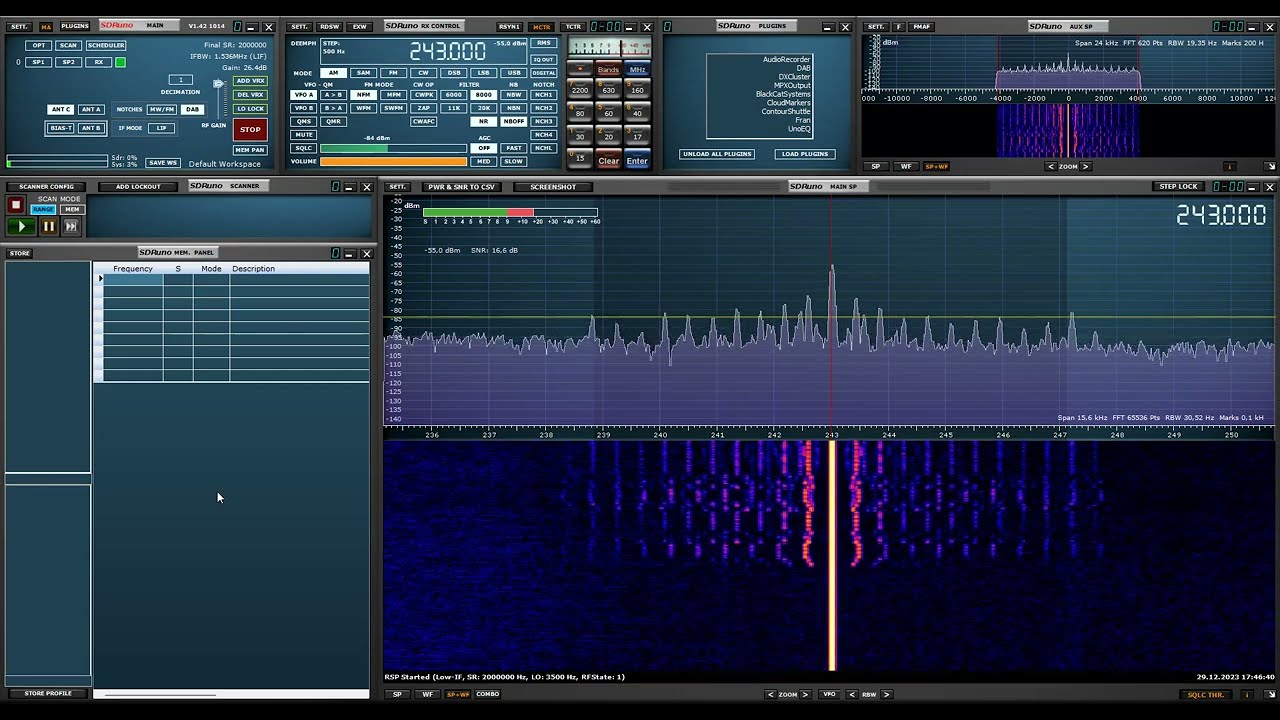Select FM demodulation mode
Viewport: 1280px width, 720px height.
click(393, 73)
